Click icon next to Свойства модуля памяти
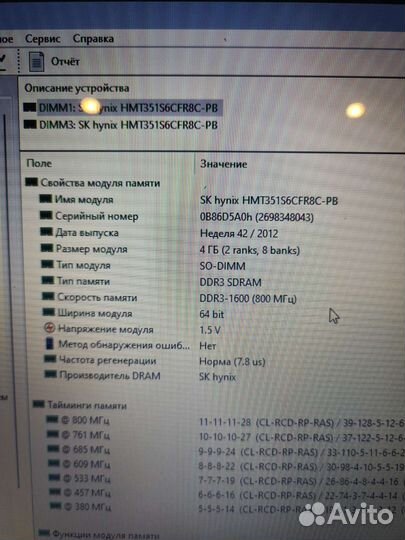The height and width of the screenshot is (540, 405). [31, 181]
